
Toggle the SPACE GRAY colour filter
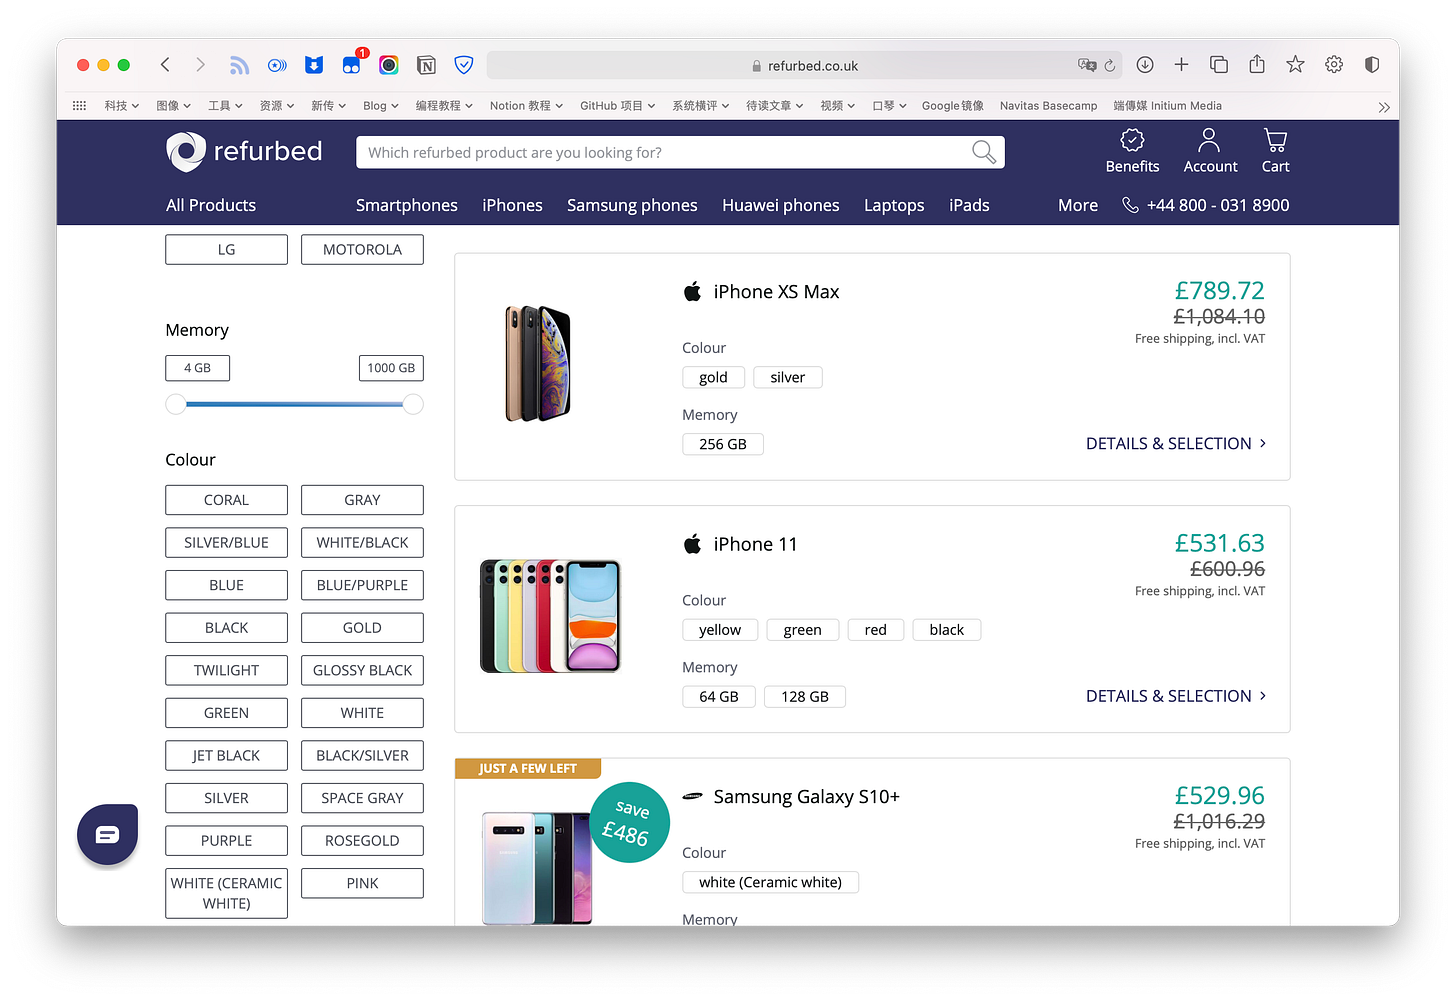point(362,798)
